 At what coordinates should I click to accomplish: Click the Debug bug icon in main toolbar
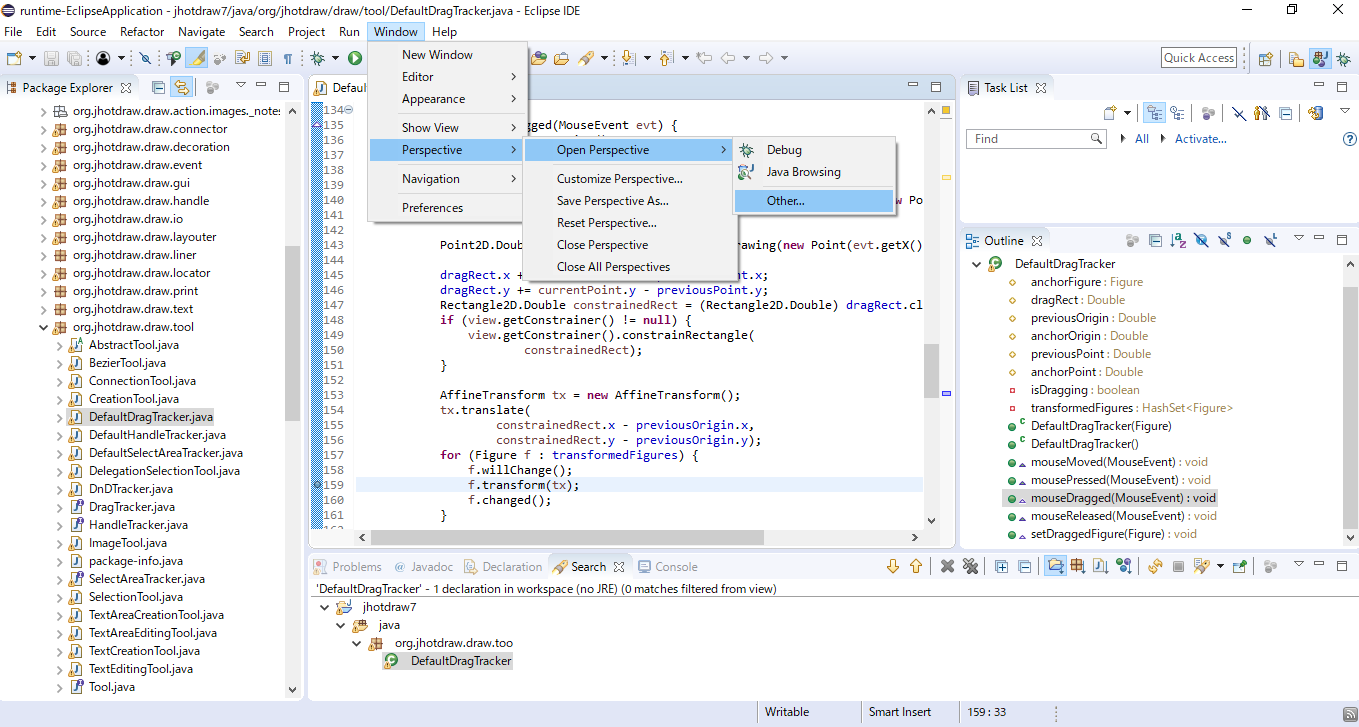coord(318,58)
